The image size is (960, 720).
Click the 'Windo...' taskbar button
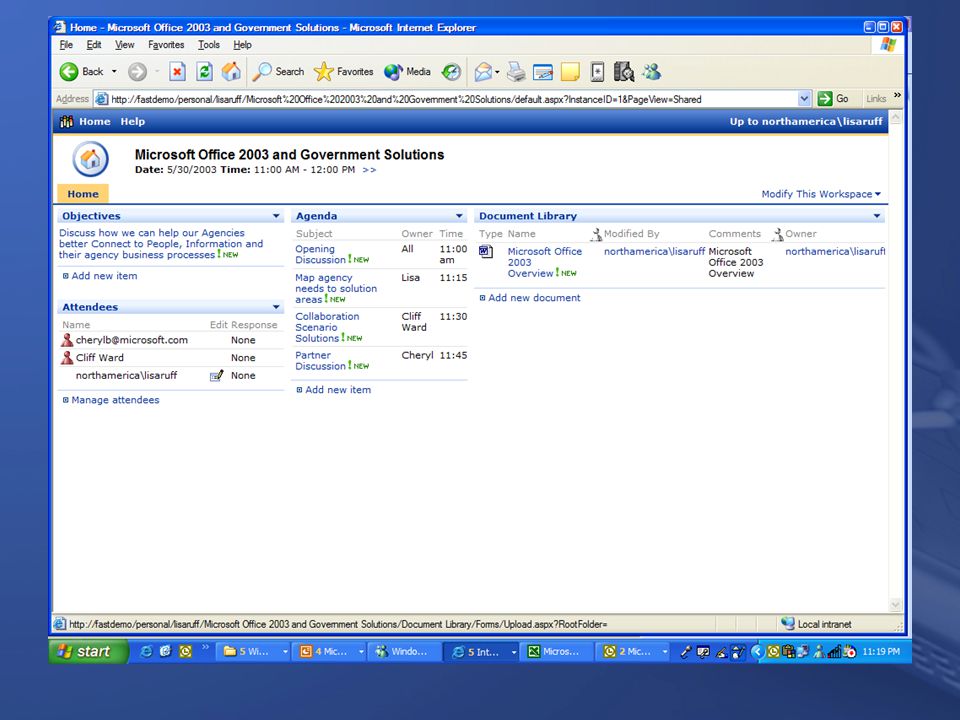407,651
